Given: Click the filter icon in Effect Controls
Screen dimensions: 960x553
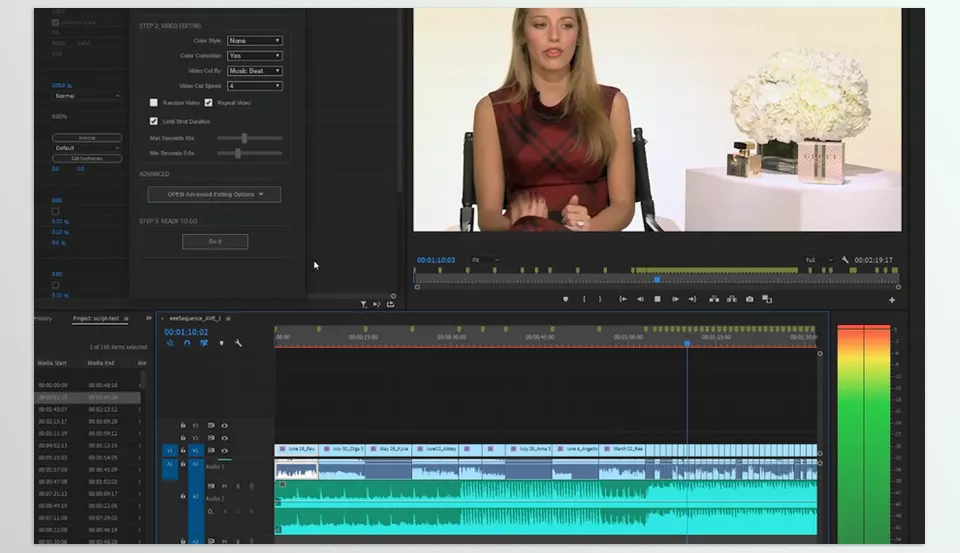Looking at the screenshot, I should (363, 304).
